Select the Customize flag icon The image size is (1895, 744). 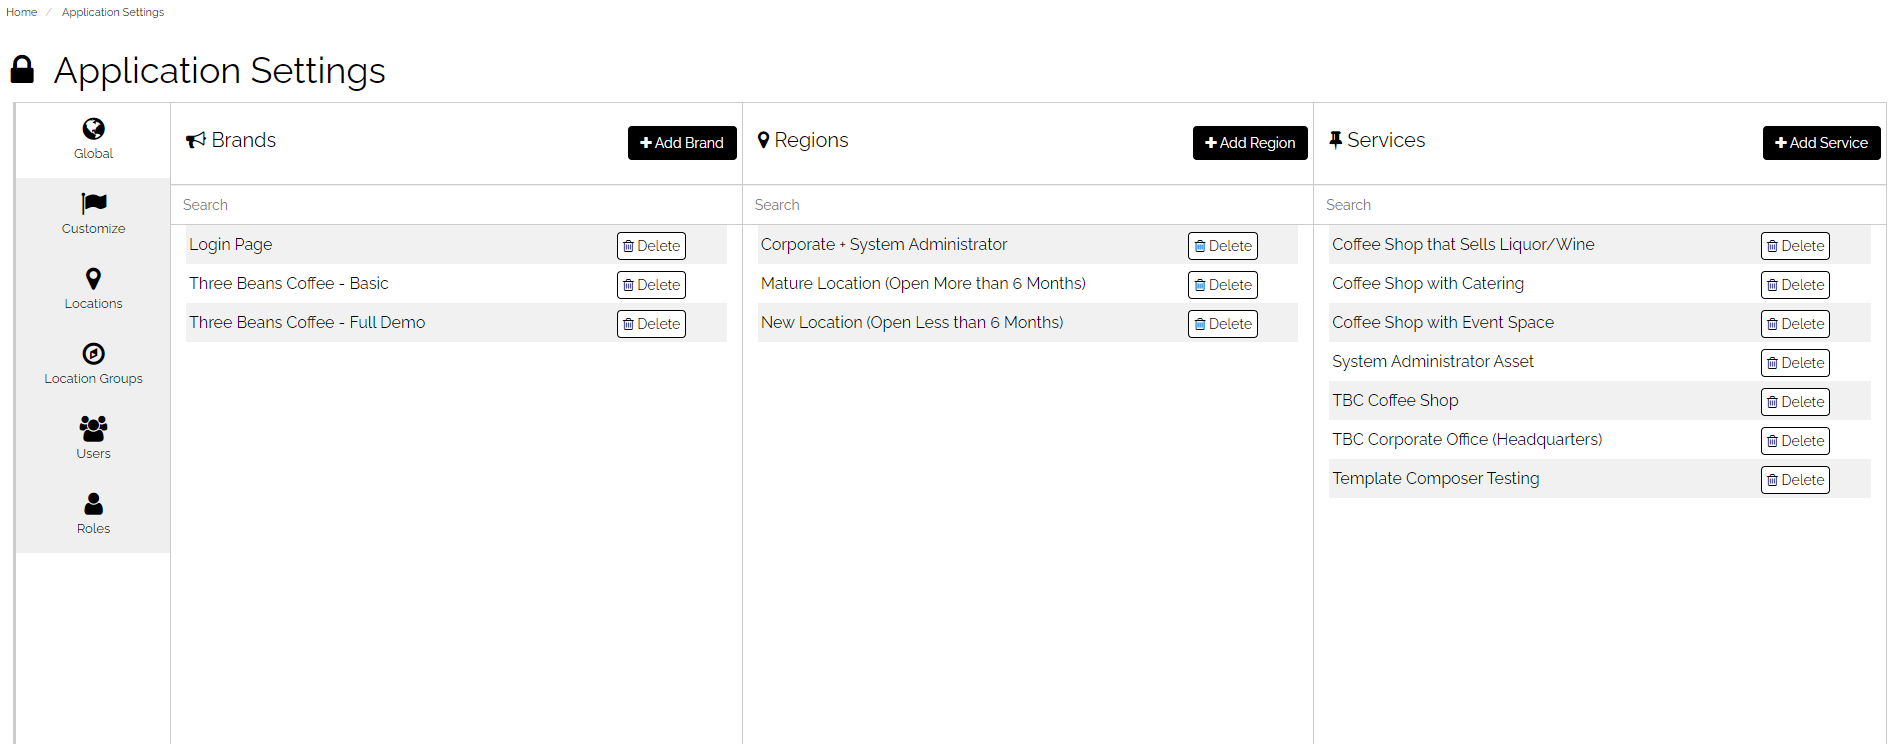click(93, 204)
